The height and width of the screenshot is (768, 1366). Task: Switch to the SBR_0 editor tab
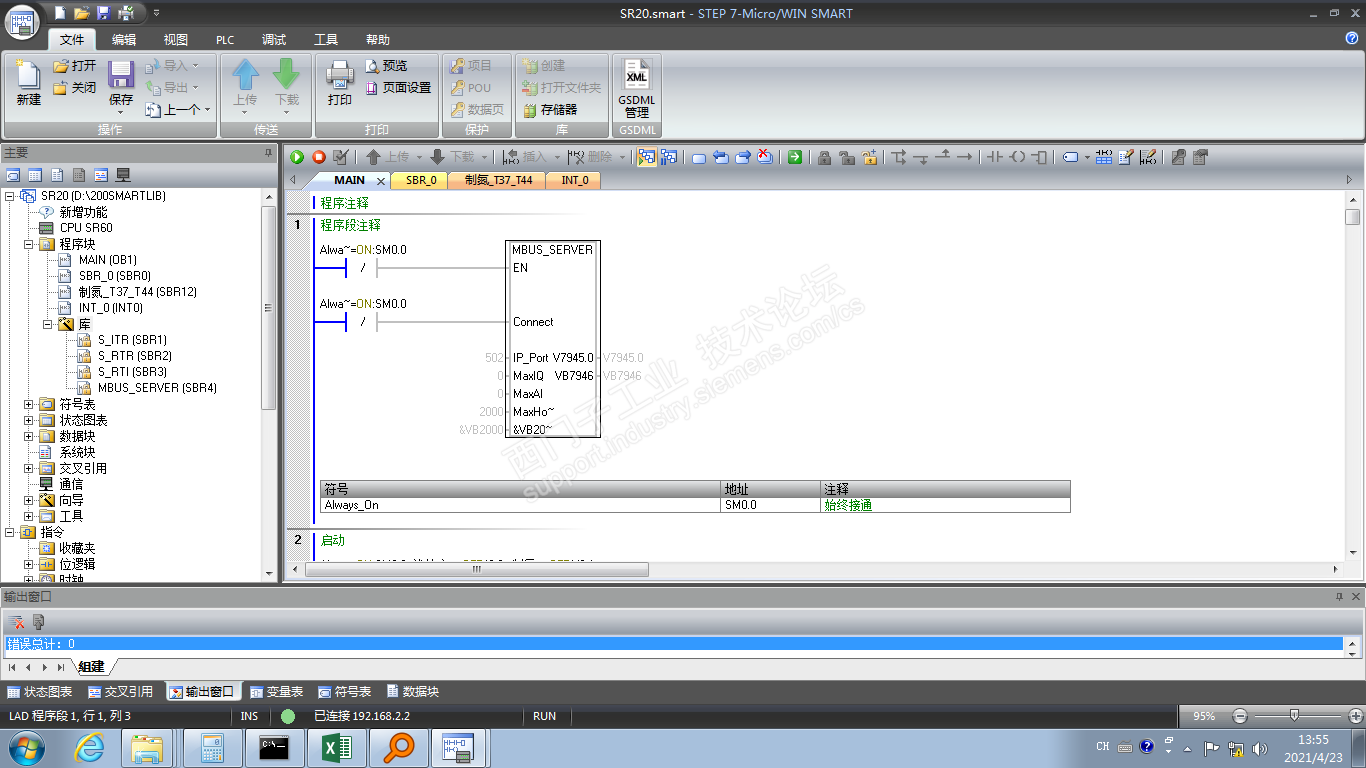pos(421,180)
